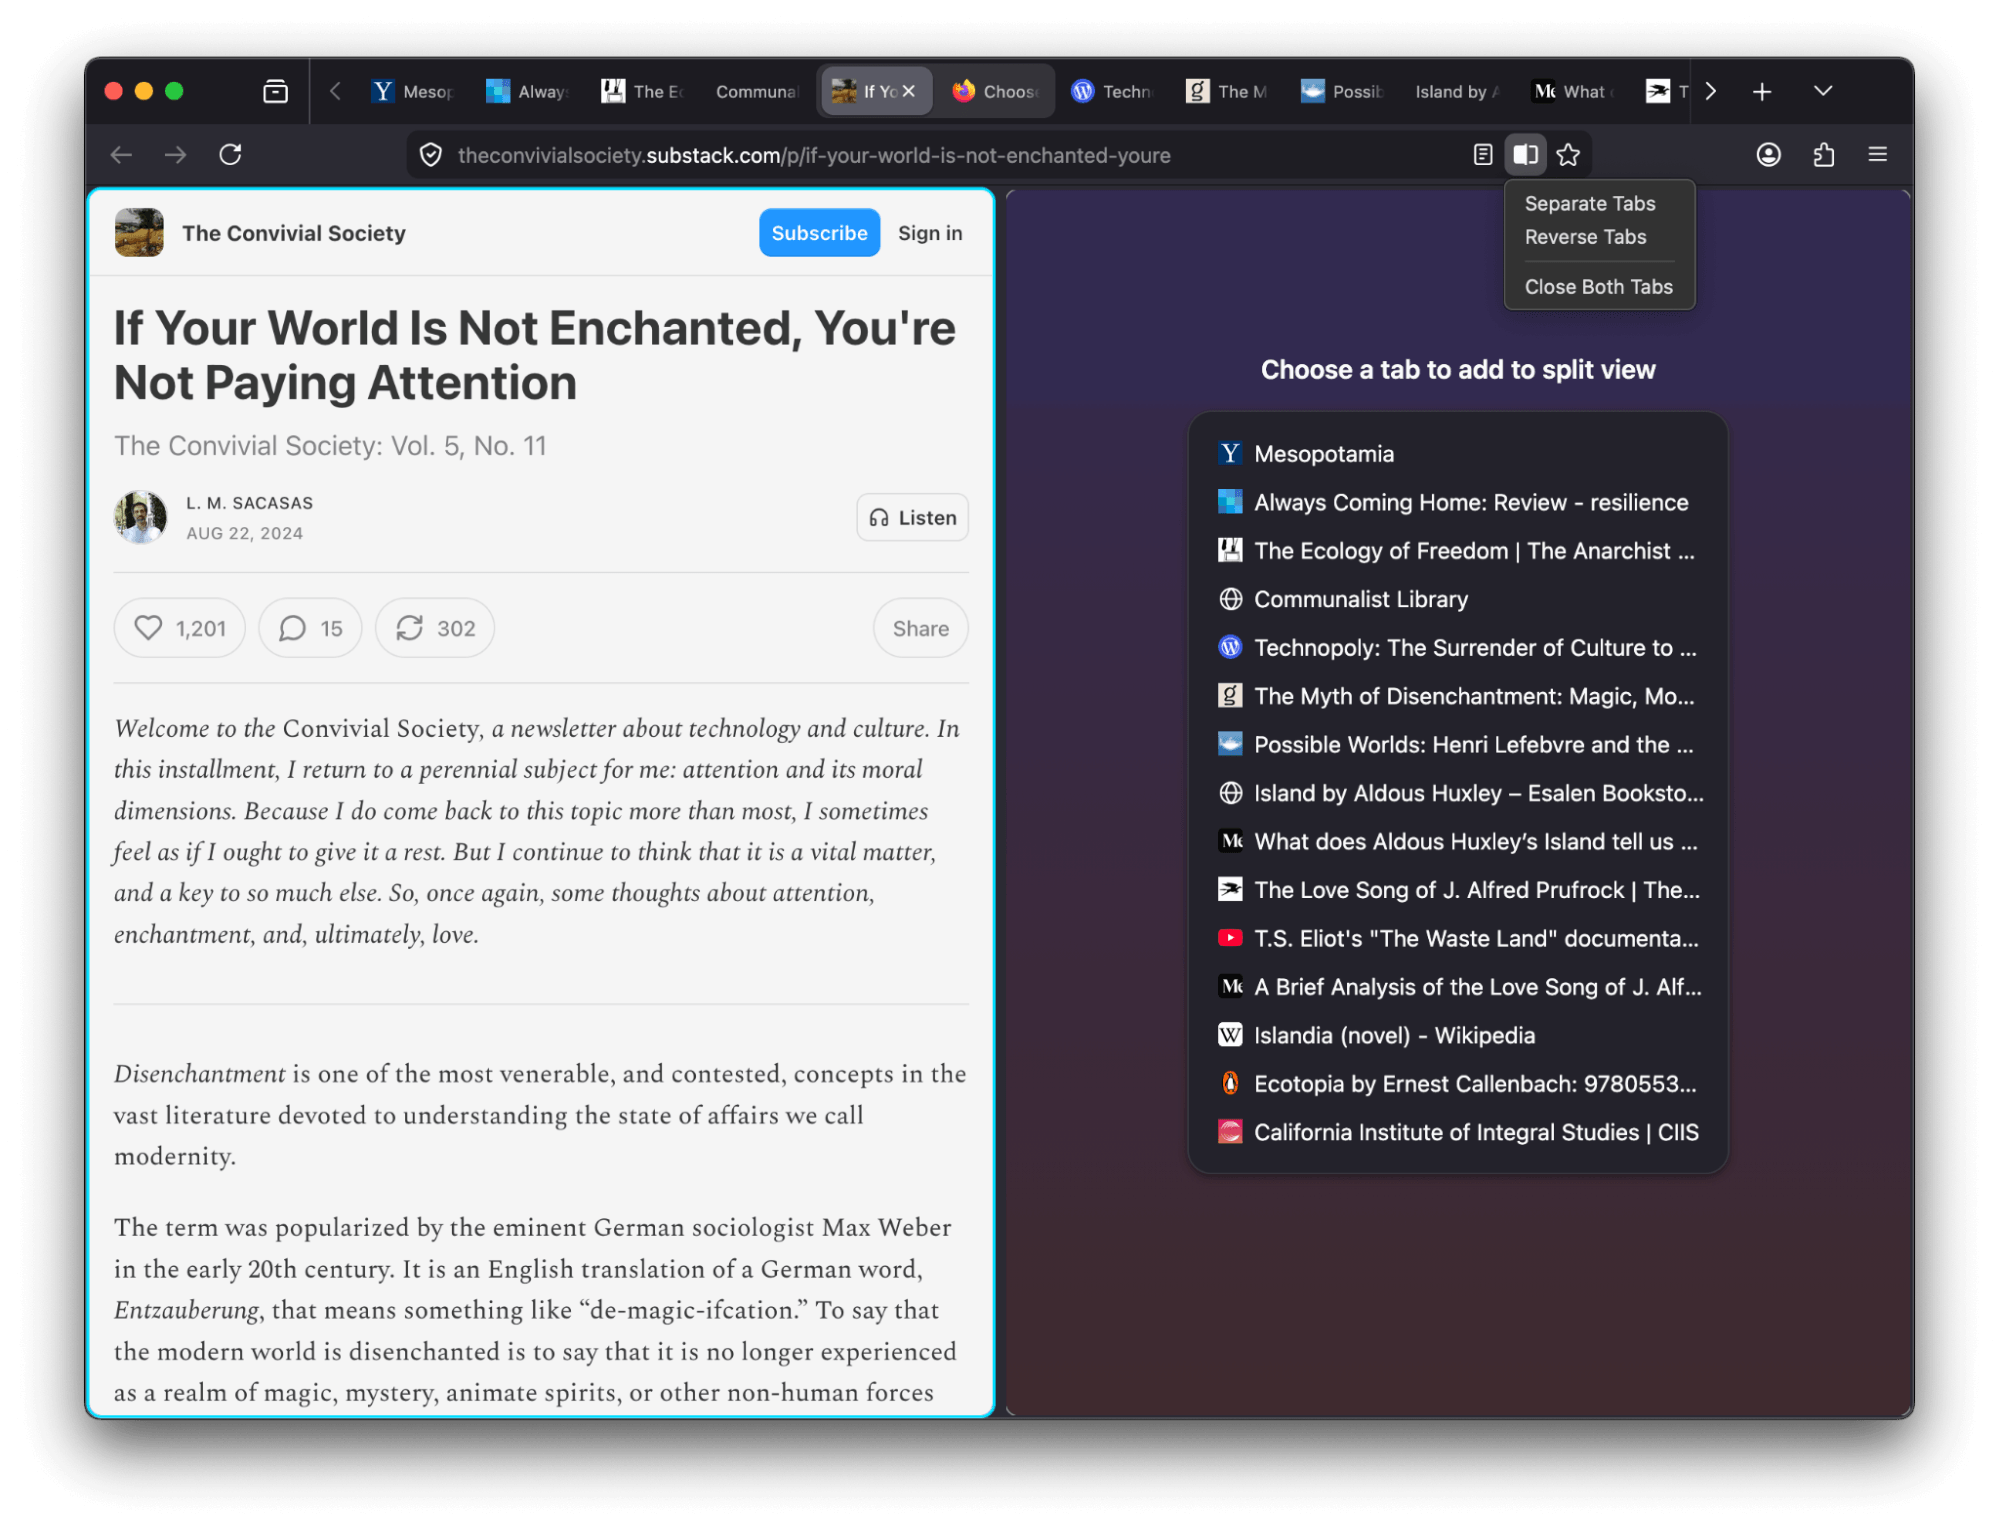This screenshot has width=1999, height=1532.
Task: Click the Subscribe button
Action: [819, 232]
